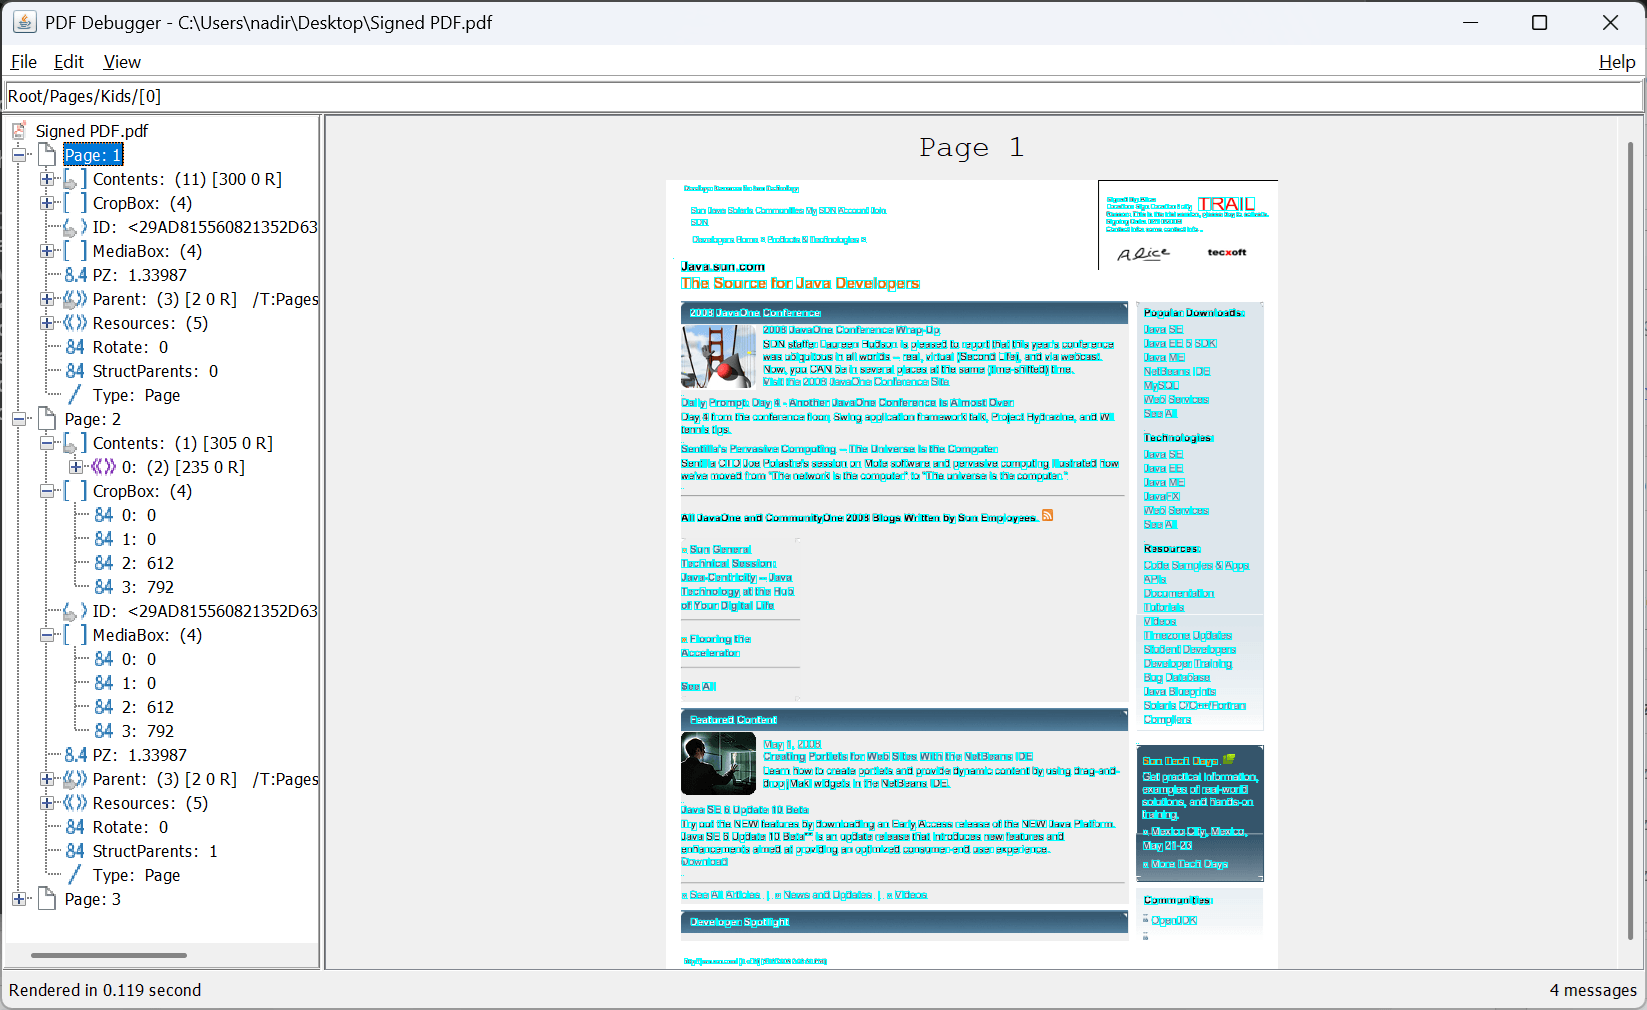1647x1010 pixels.
Task: Select the '3: 792' row under Page: 2 MediaBox
Action: pos(135,731)
